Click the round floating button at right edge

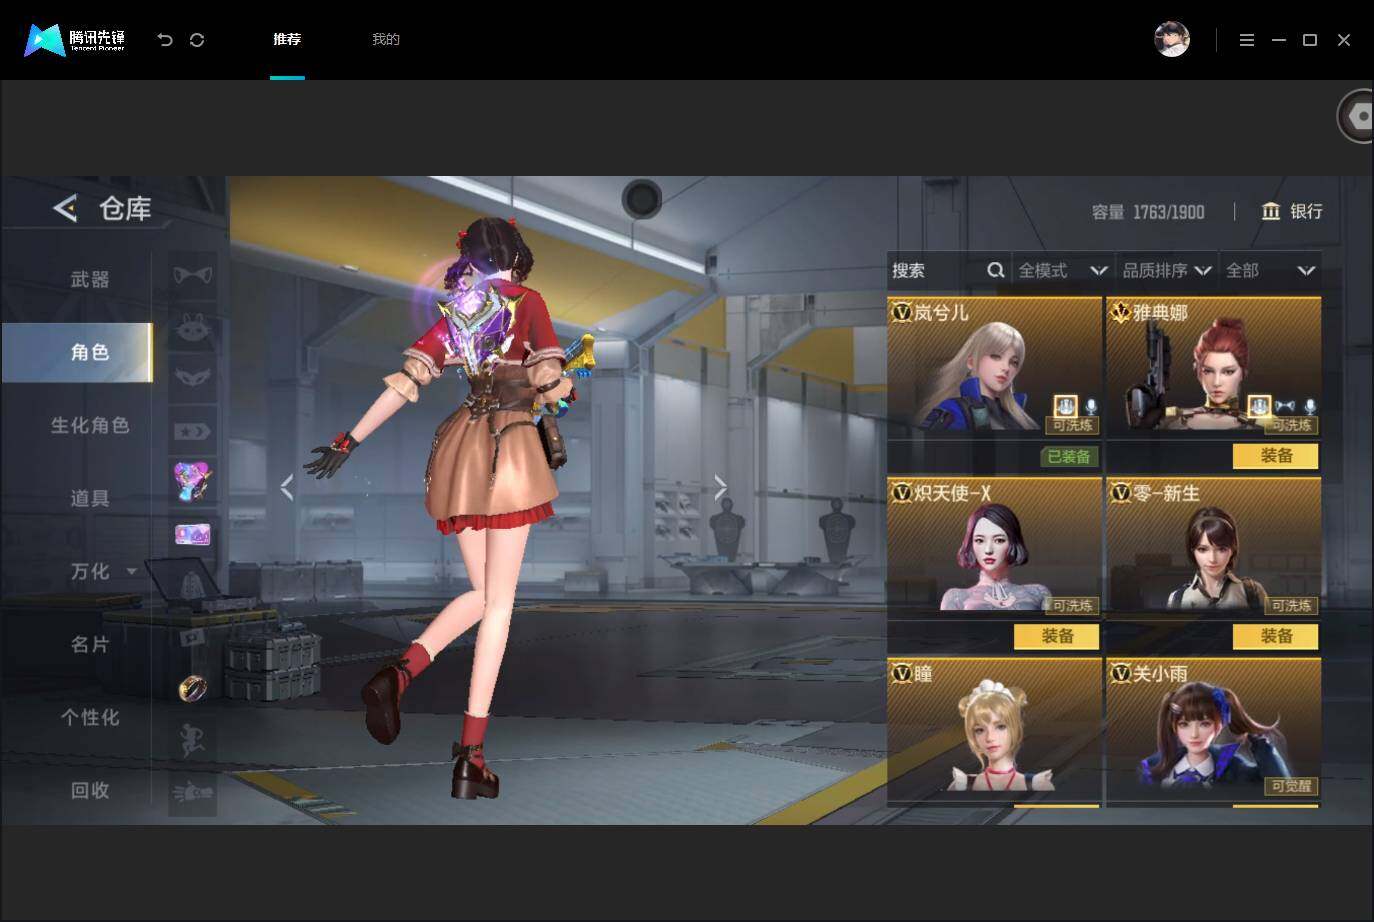coord(1356,116)
